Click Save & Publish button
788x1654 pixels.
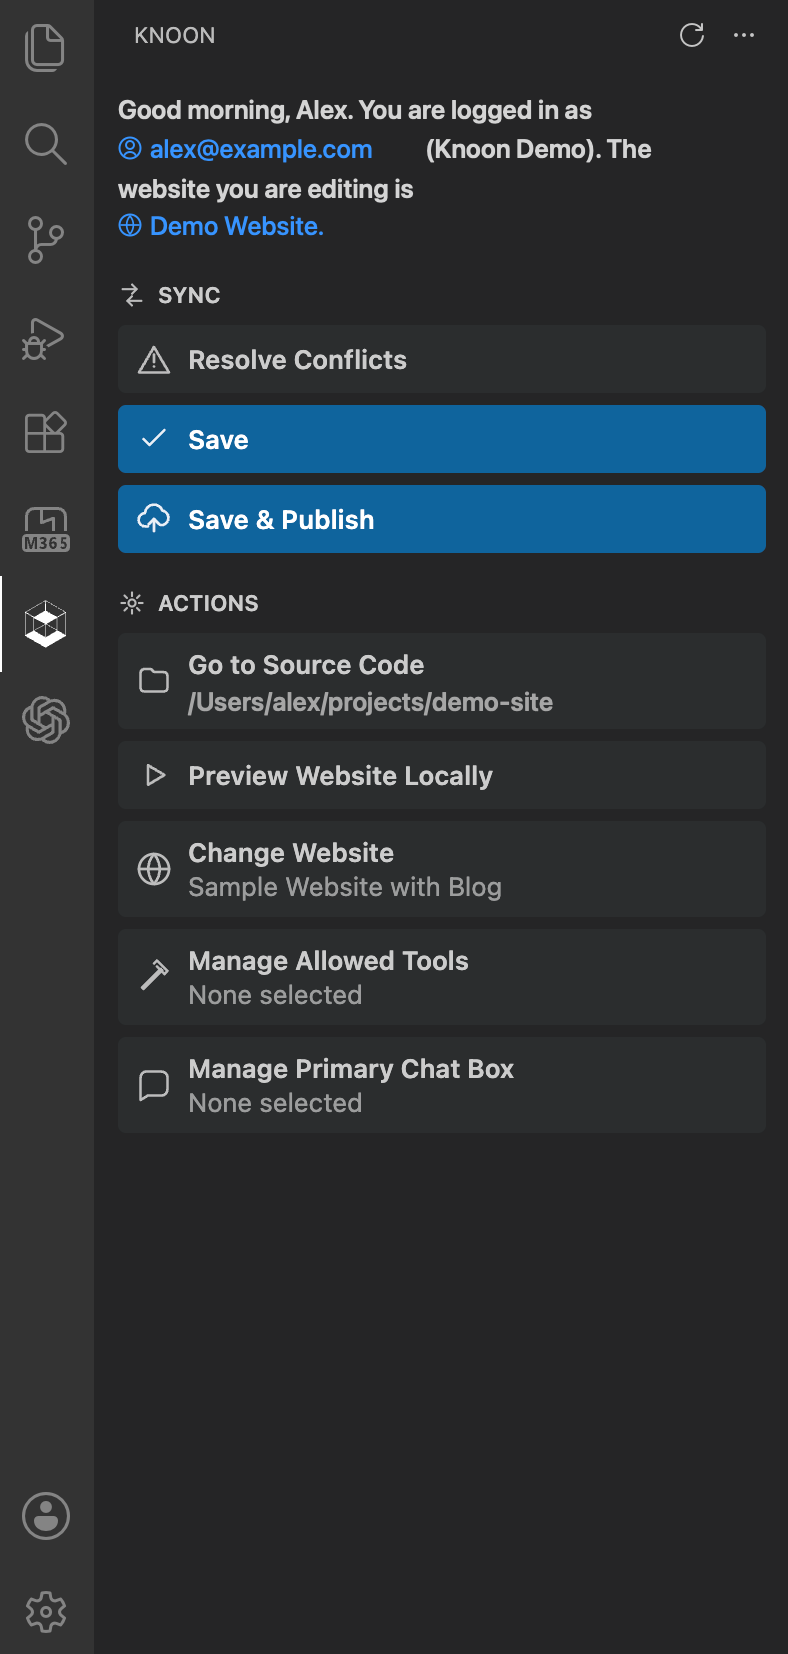coord(442,519)
